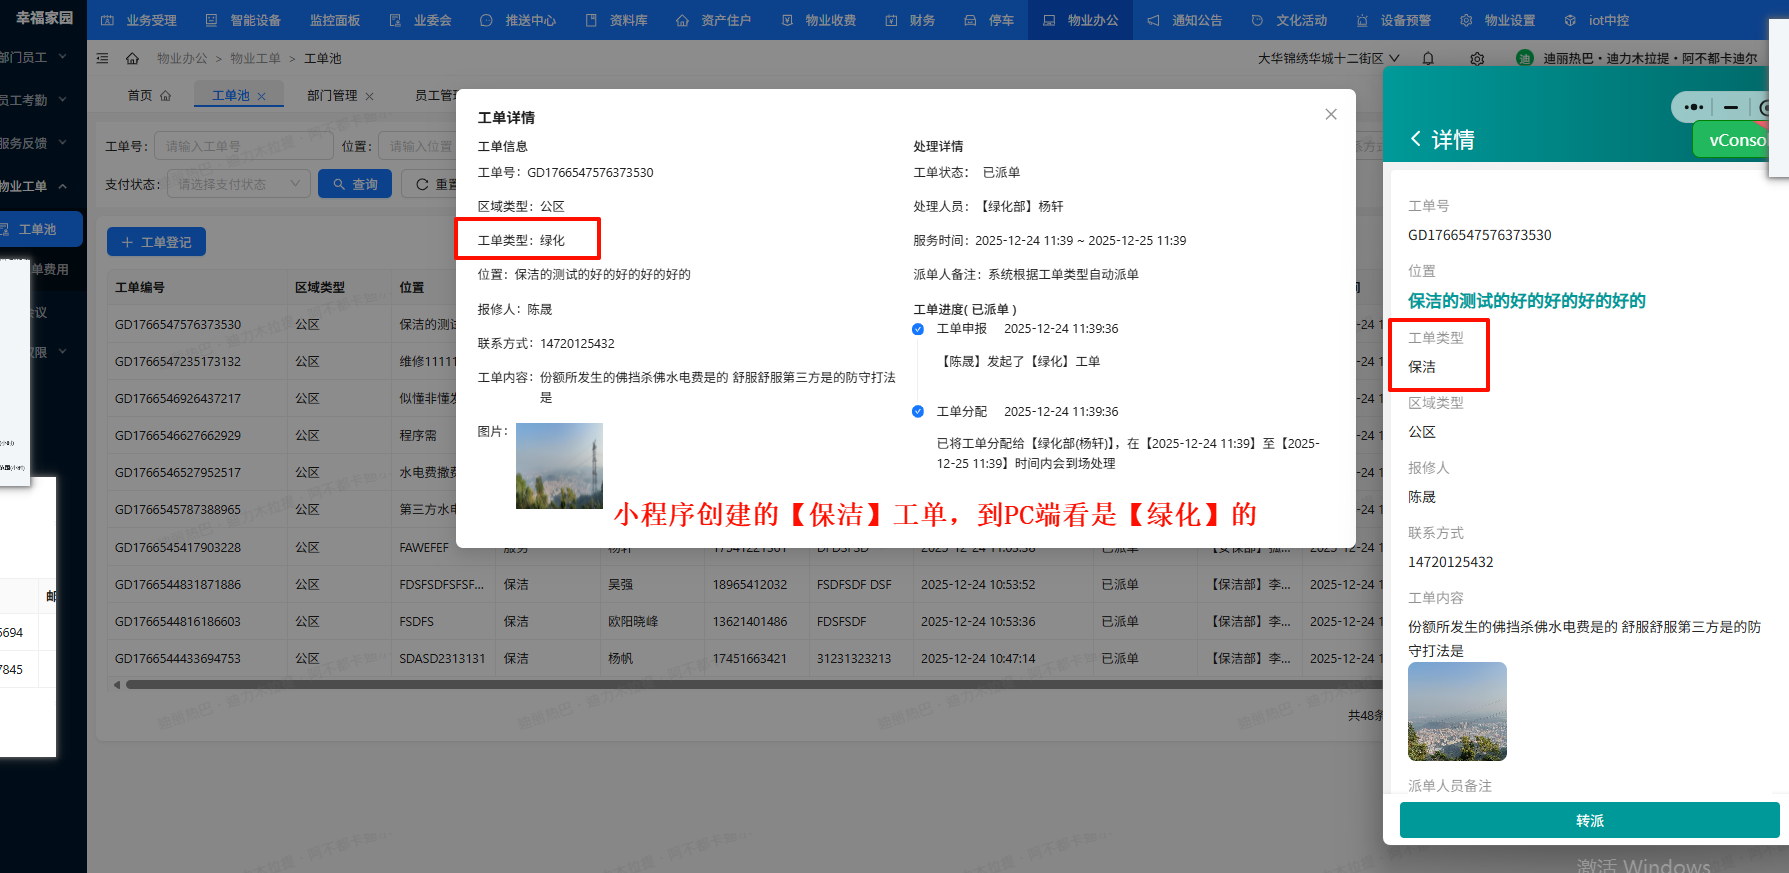Viewport: 1789px width, 873px height.
Task: Click the 查询 search button
Action: coord(355,184)
